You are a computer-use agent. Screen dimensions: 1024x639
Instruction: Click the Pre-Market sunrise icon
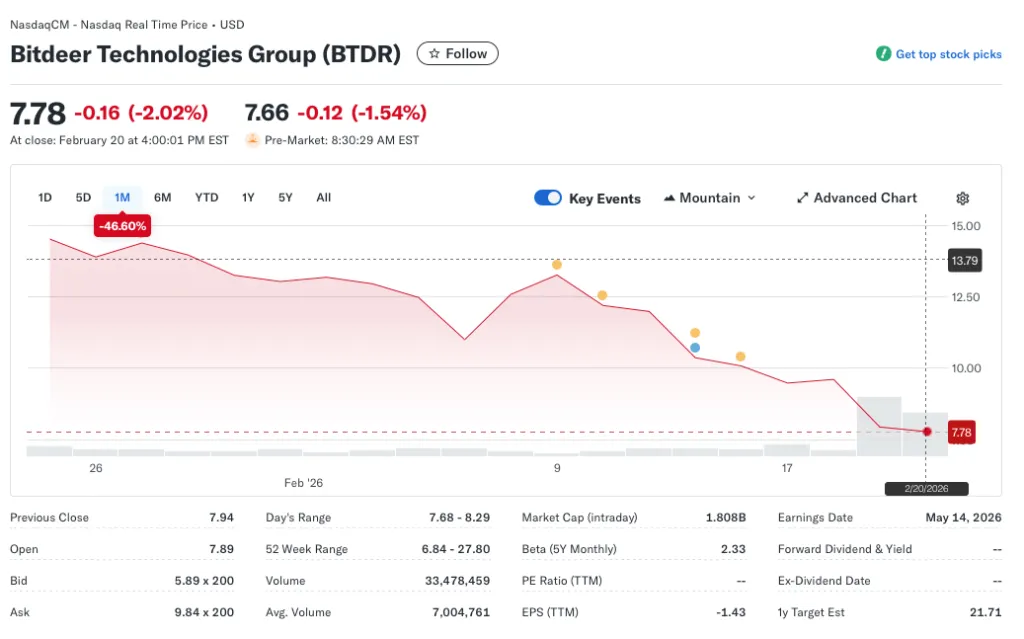(252, 140)
